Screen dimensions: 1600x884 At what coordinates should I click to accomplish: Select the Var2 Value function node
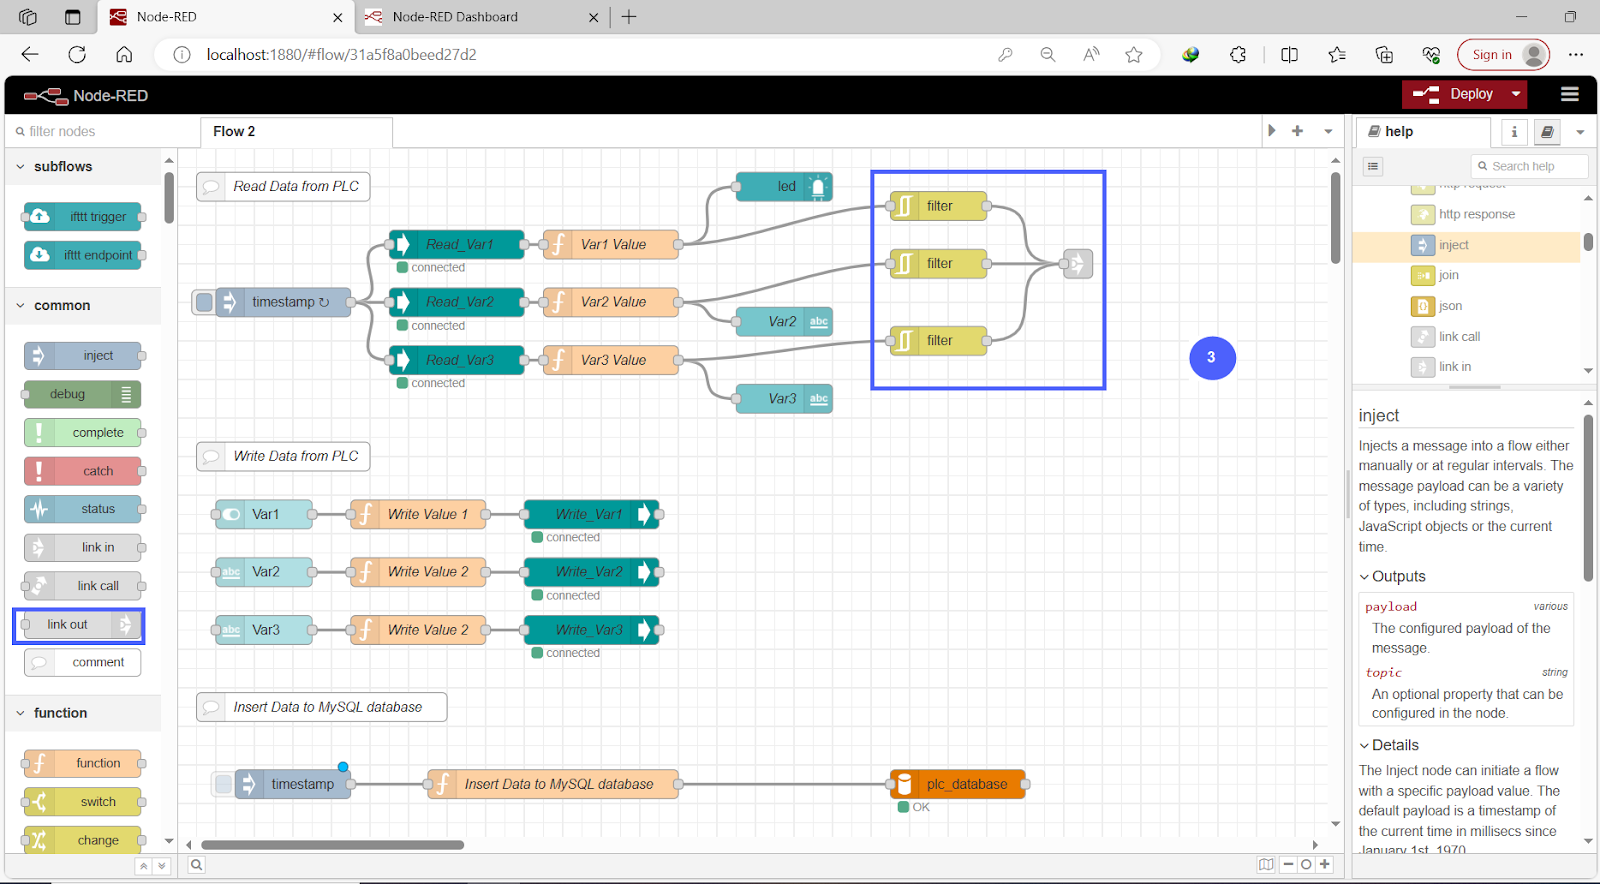click(611, 302)
